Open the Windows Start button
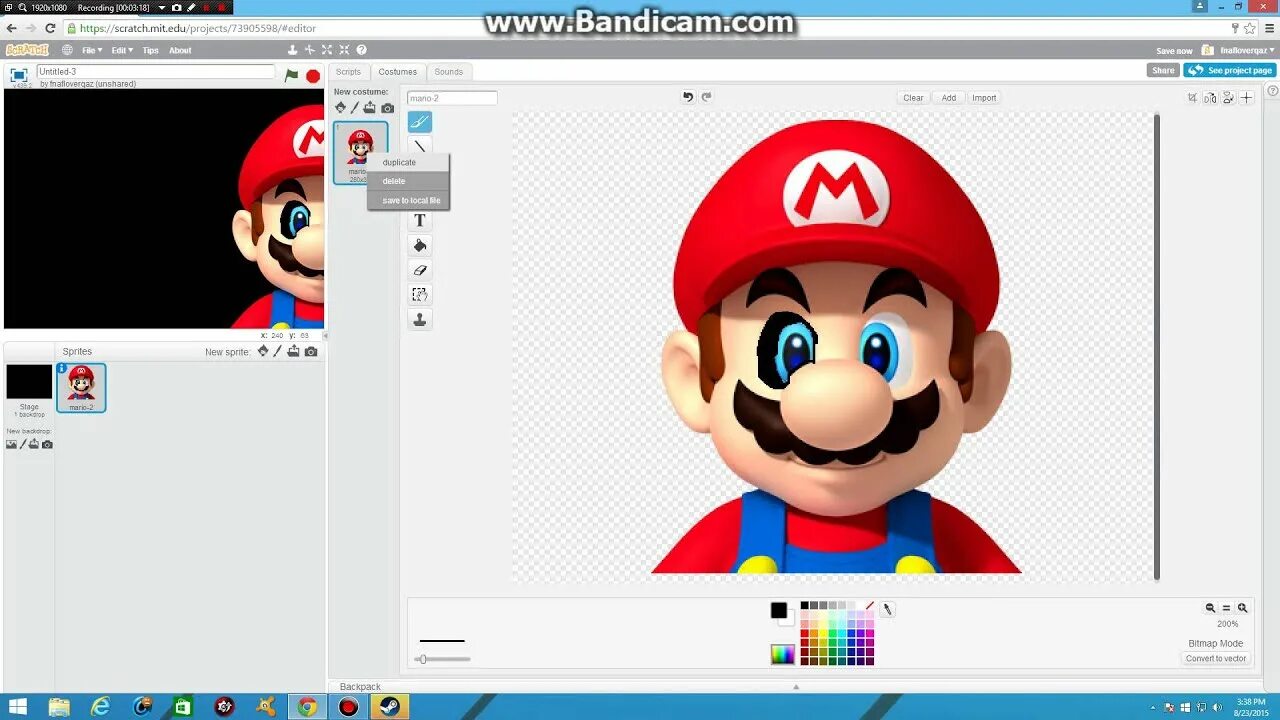The width and height of the screenshot is (1280, 720). [18, 707]
